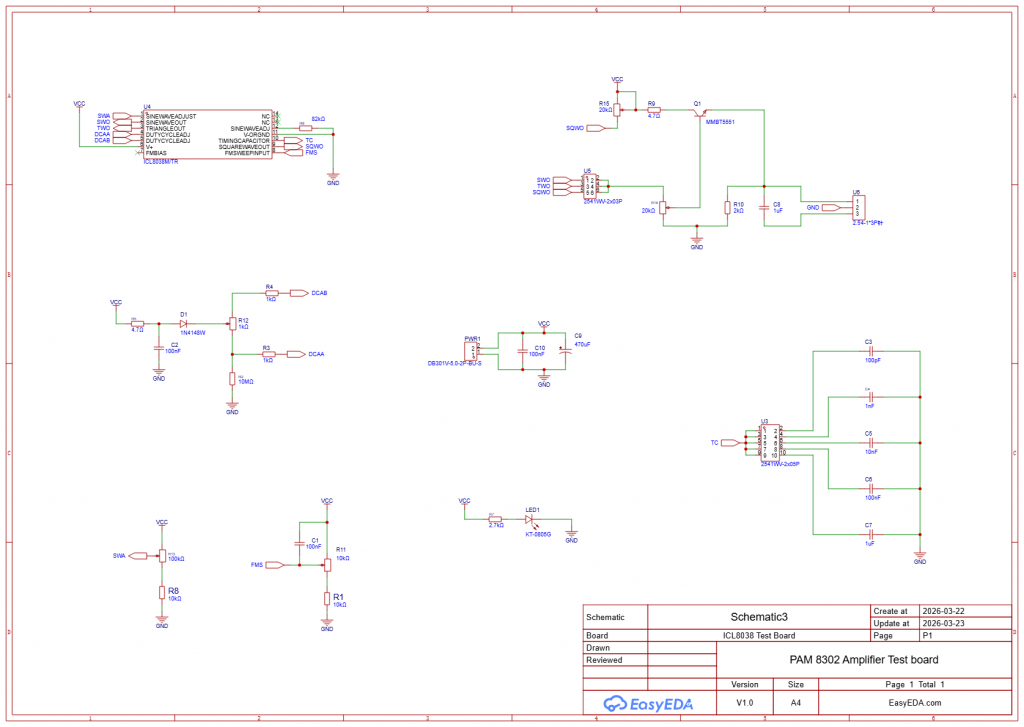
Task: Click the EasyEDA.com text in title block
Action: [x=916, y=703]
